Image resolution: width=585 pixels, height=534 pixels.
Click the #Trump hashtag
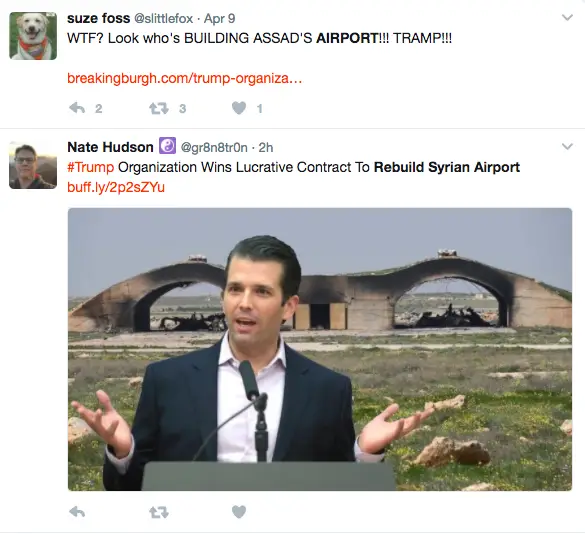(x=90, y=167)
